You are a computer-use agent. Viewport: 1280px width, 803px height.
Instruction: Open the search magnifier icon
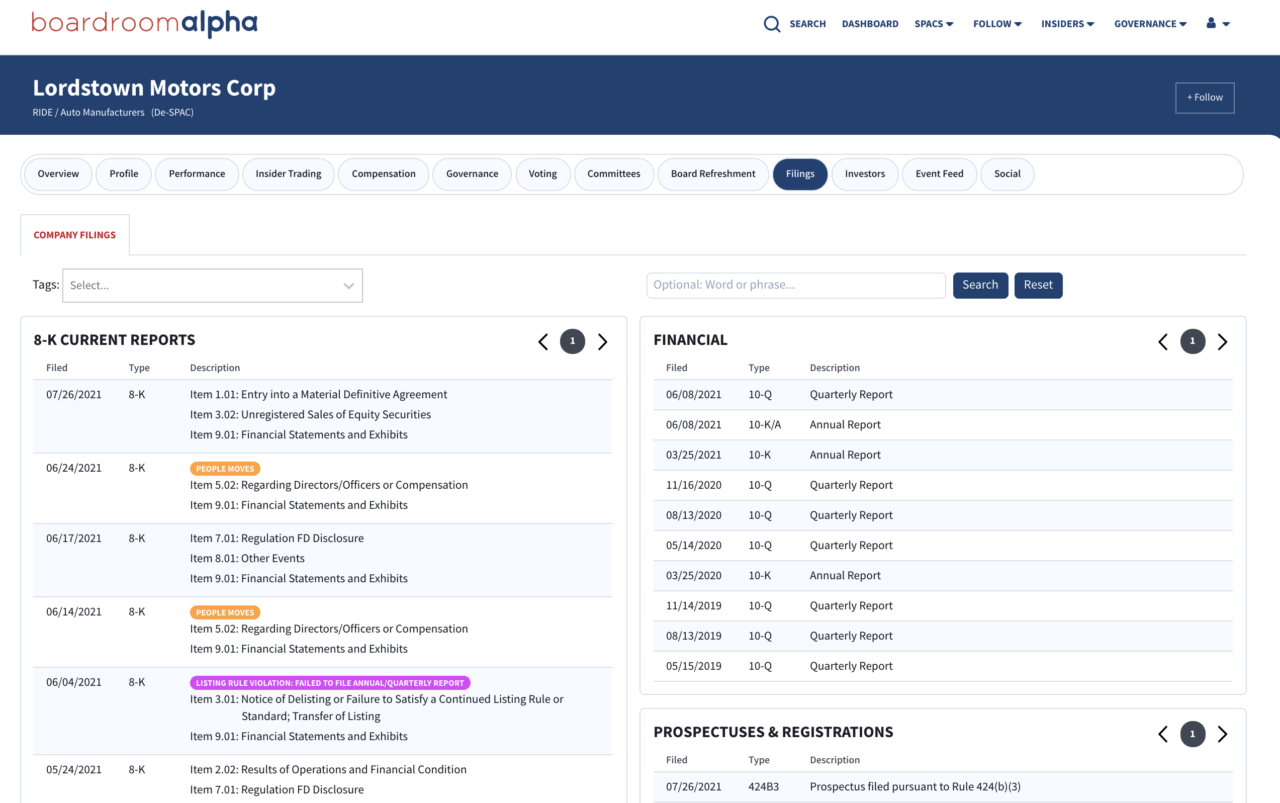pyautogui.click(x=771, y=23)
